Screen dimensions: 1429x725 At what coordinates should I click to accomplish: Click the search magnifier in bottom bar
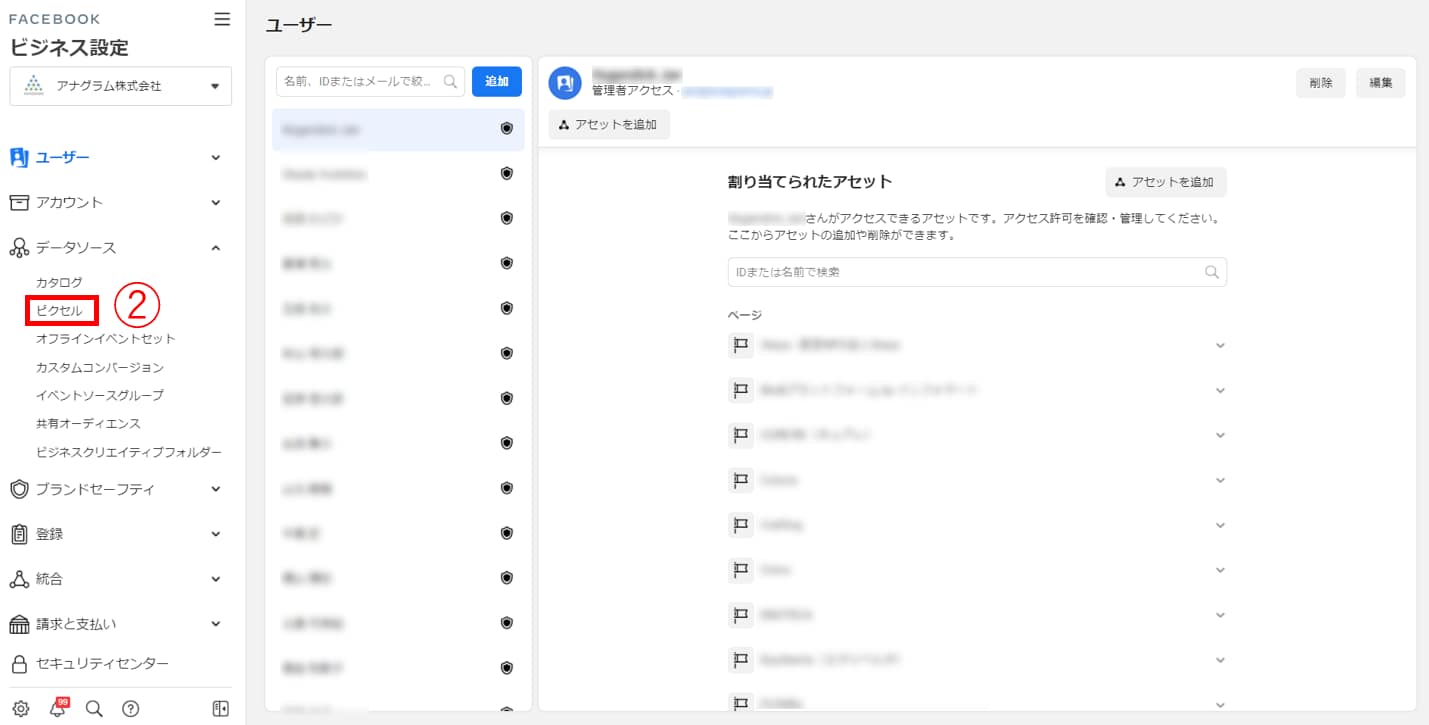[x=94, y=709]
